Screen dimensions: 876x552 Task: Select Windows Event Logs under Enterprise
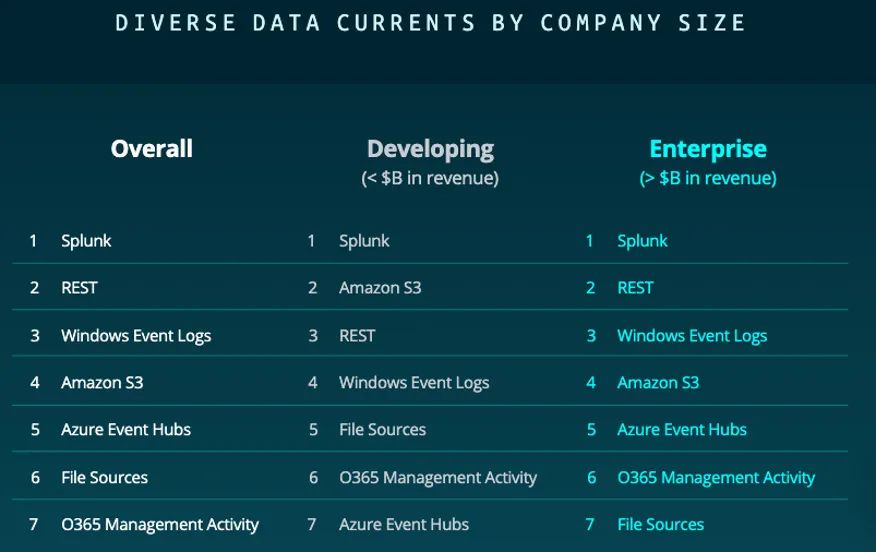click(692, 336)
